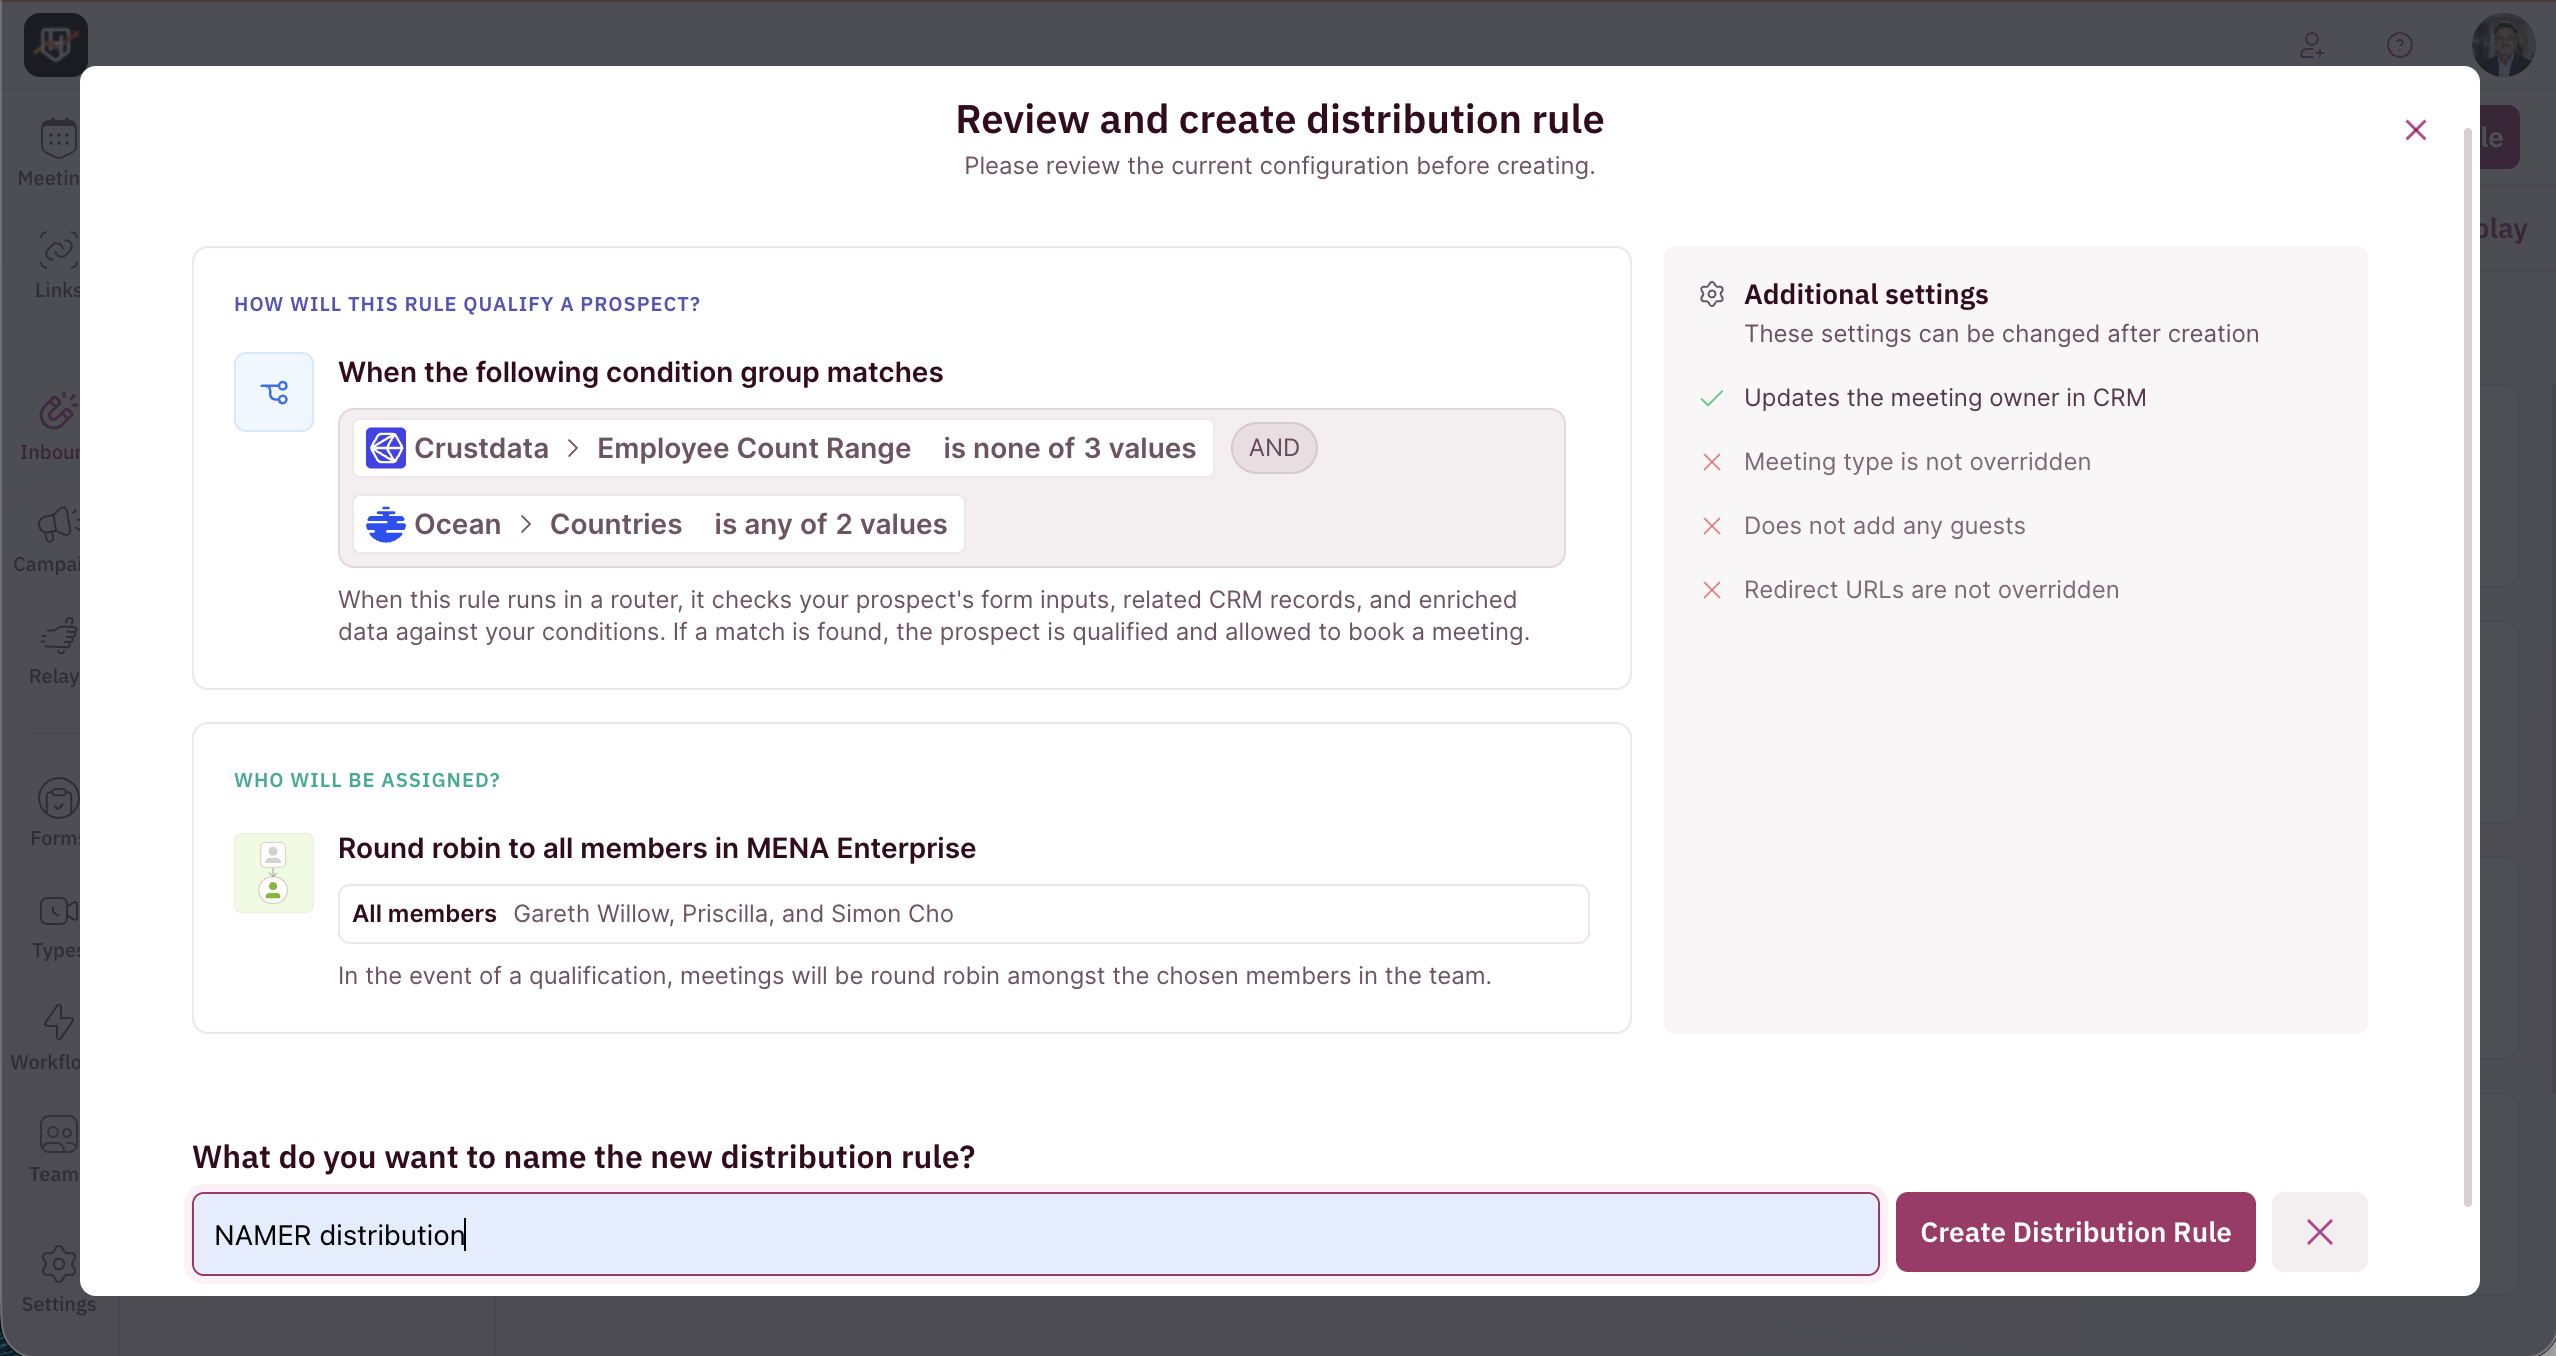Open the user profile avatar
The image size is (2556, 1356).
pyautogui.click(x=2503, y=45)
